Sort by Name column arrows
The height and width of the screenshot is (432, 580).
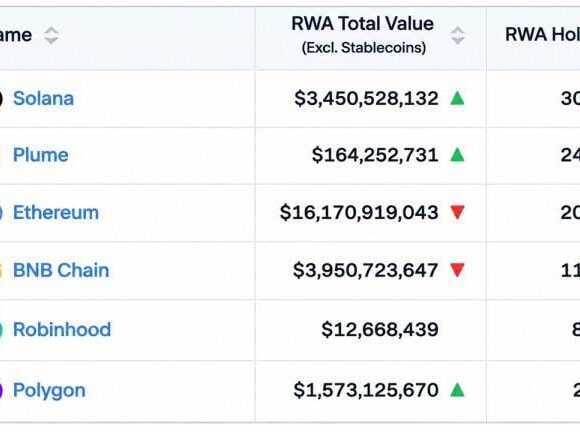51,36
